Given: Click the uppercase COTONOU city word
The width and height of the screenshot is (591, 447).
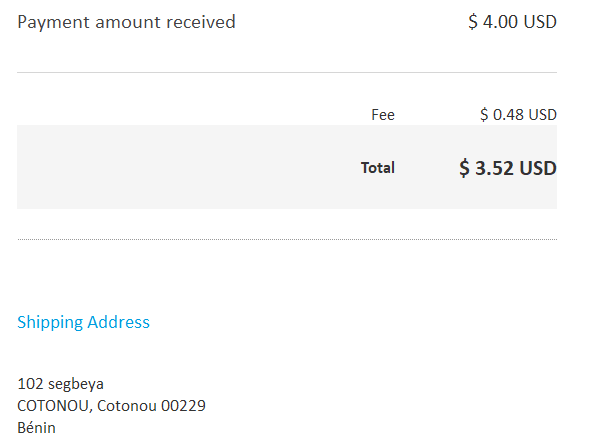Looking at the screenshot, I should coord(54,406).
